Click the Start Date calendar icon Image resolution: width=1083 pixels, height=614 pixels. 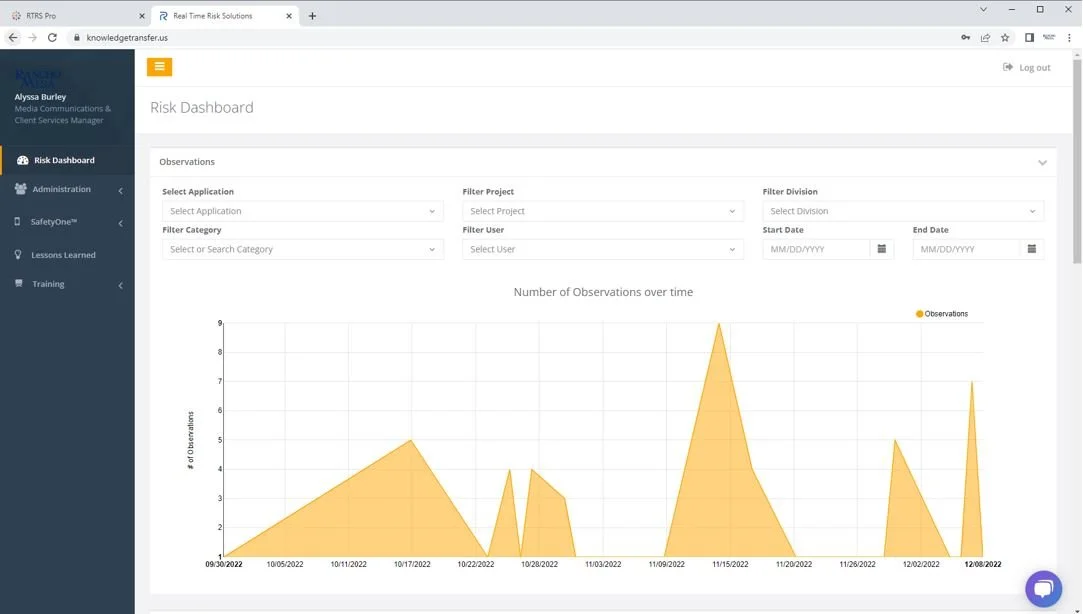[x=881, y=249]
